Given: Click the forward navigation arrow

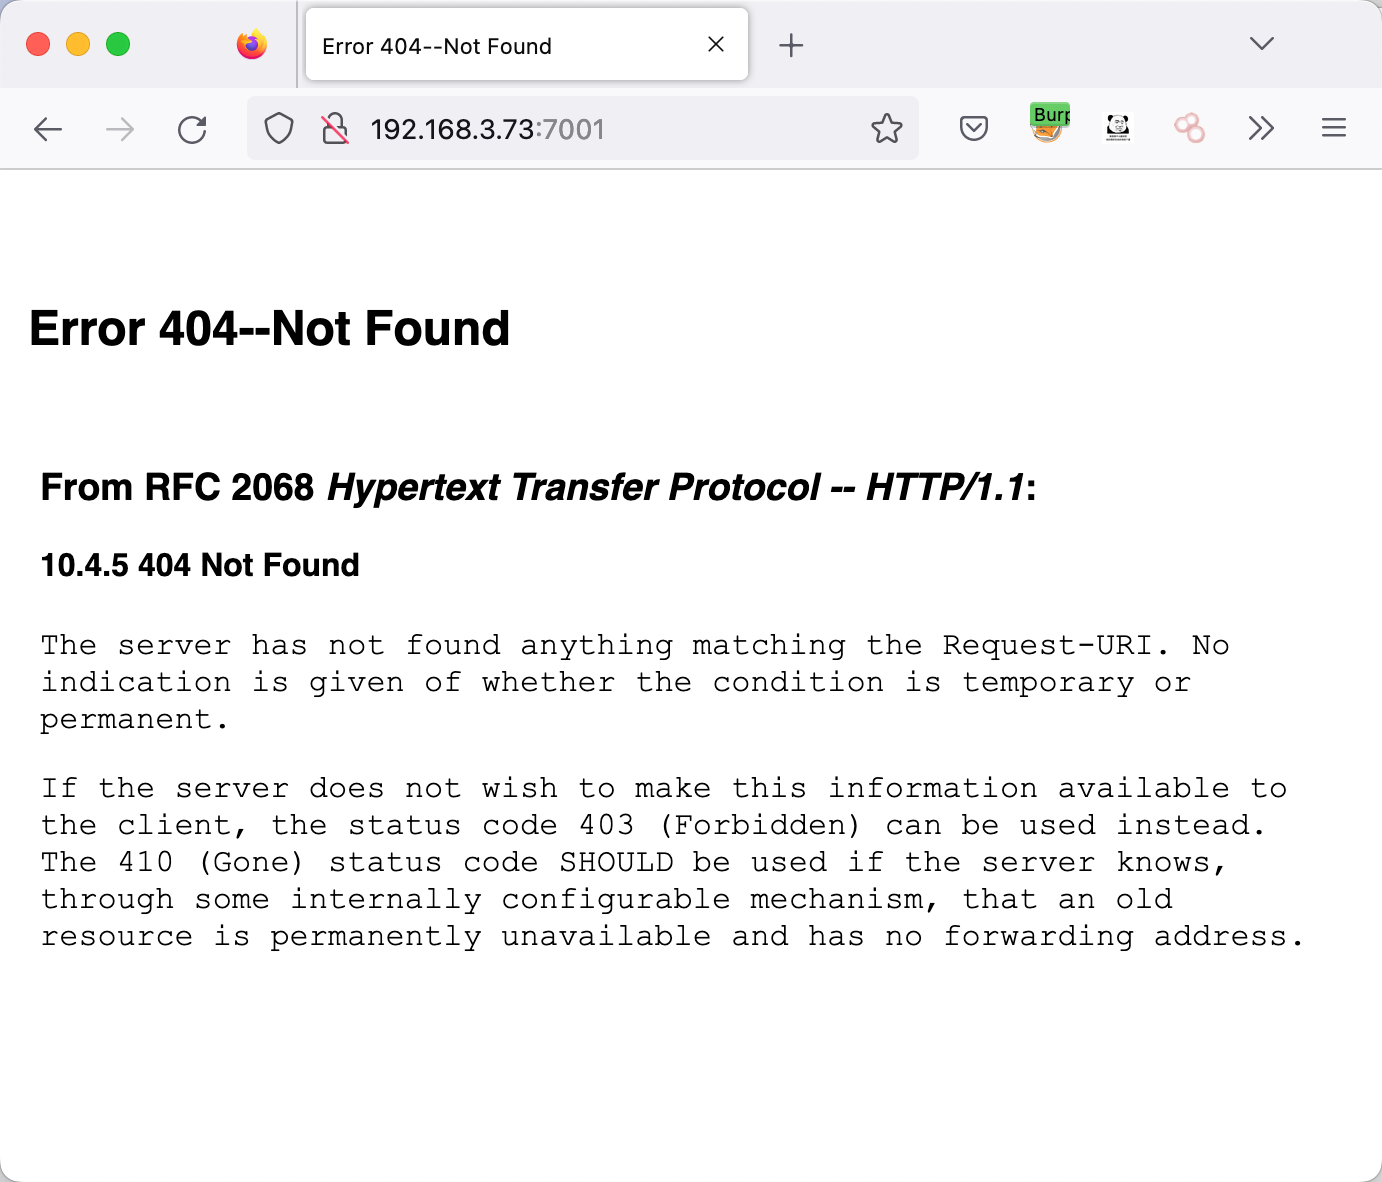Looking at the screenshot, I should pyautogui.click(x=120, y=129).
